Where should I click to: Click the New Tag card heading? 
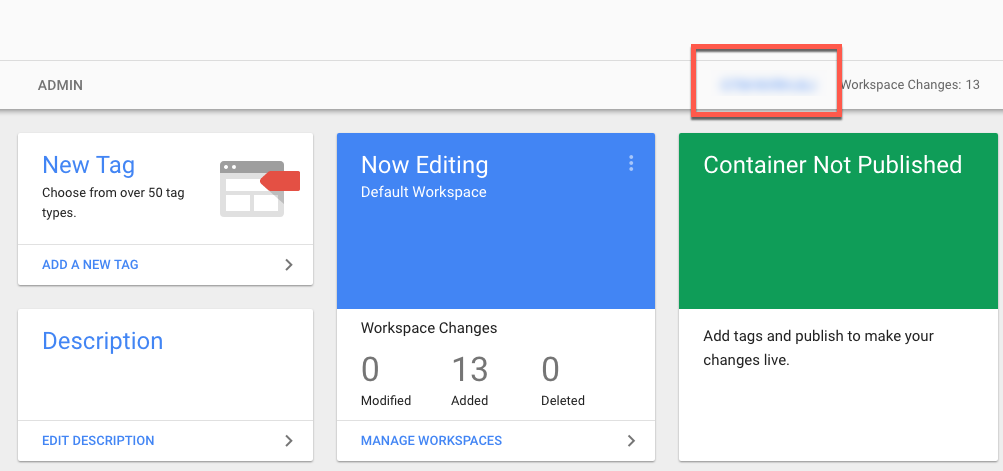coord(88,165)
